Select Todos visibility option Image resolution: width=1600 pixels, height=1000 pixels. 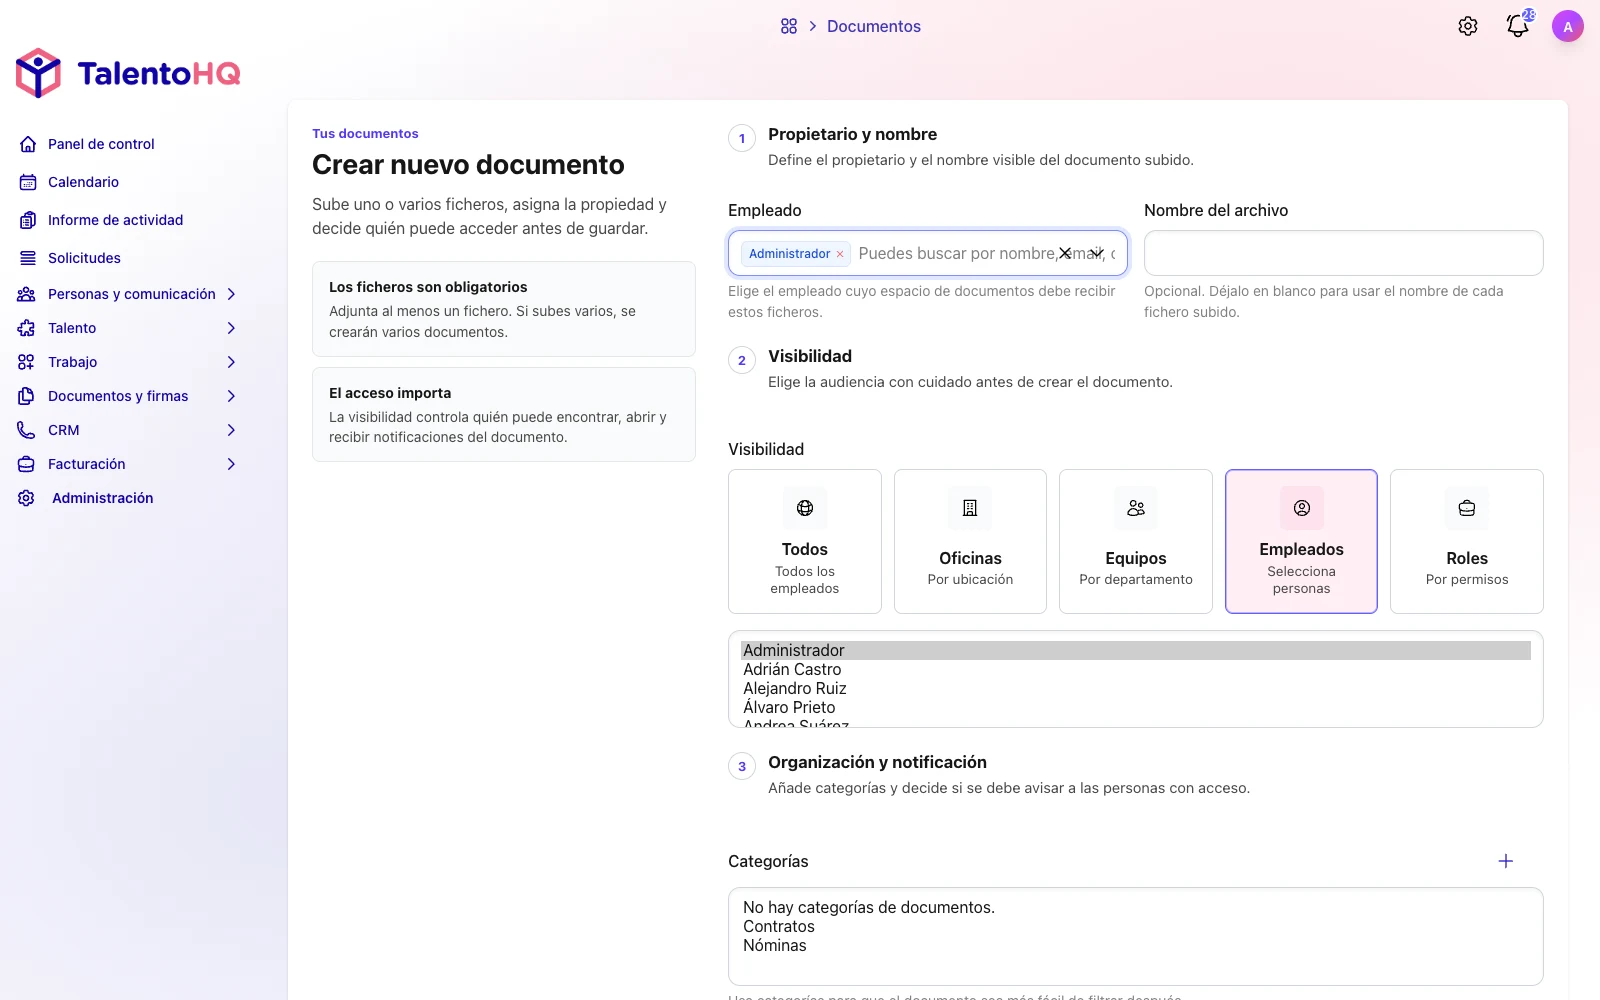coord(805,541)
